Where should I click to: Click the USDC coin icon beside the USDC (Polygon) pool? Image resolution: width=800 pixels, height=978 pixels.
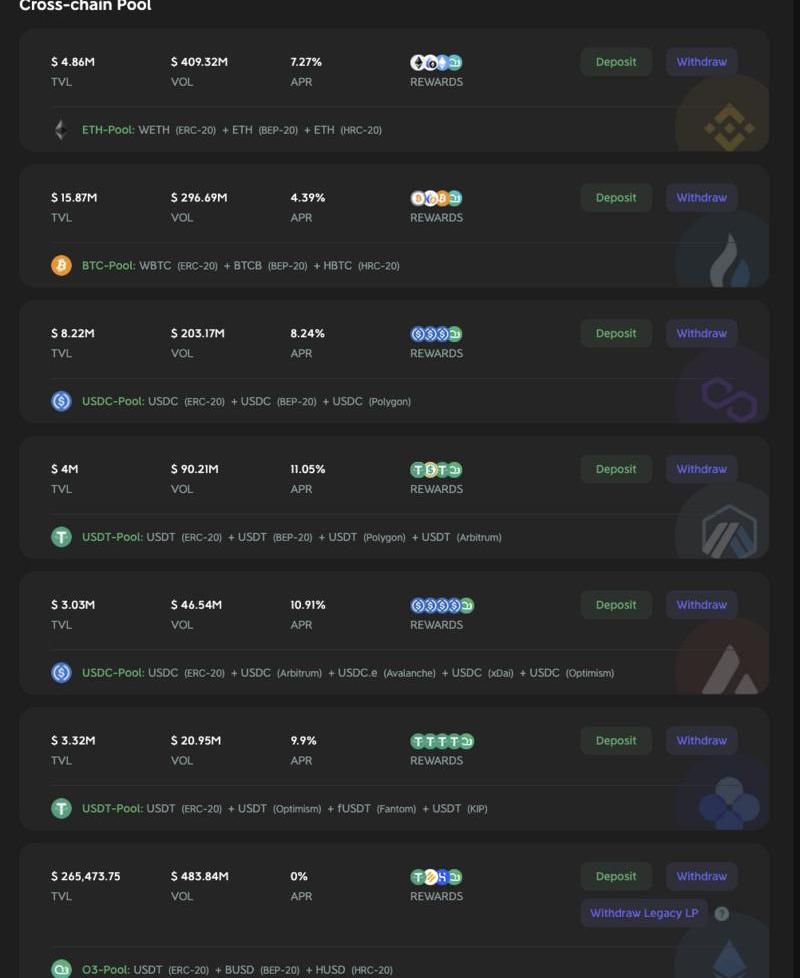click(61, 401)
